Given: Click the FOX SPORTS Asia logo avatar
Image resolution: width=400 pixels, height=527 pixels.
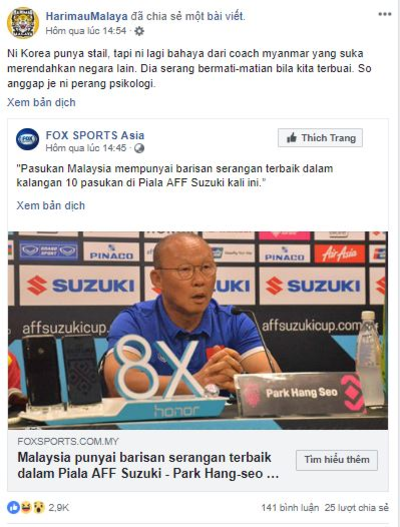Looking at the screenshot, I should pos(28,139).
